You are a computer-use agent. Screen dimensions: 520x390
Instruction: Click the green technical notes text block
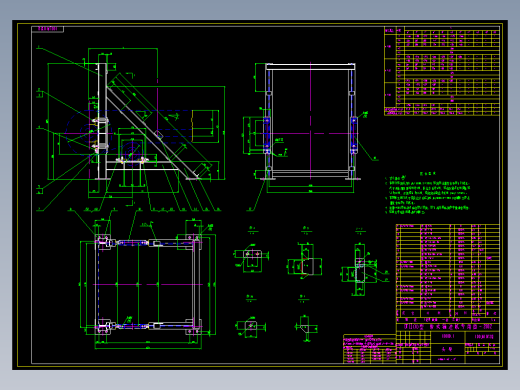[x=427, y=193]
